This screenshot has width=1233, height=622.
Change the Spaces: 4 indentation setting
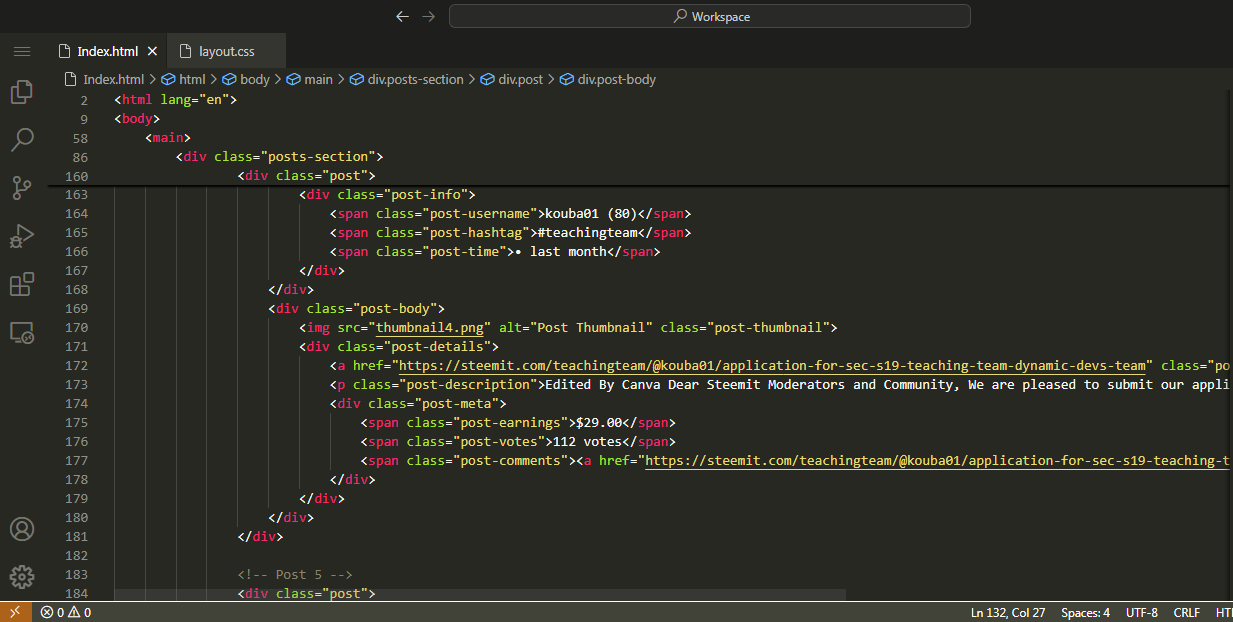click(1085, 612)
